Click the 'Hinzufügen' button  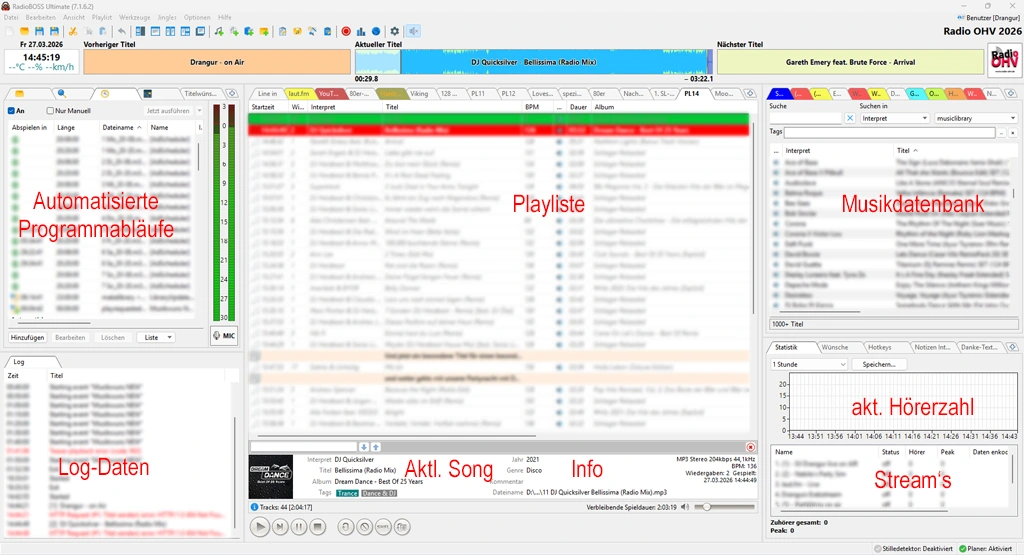pos(27,337)
